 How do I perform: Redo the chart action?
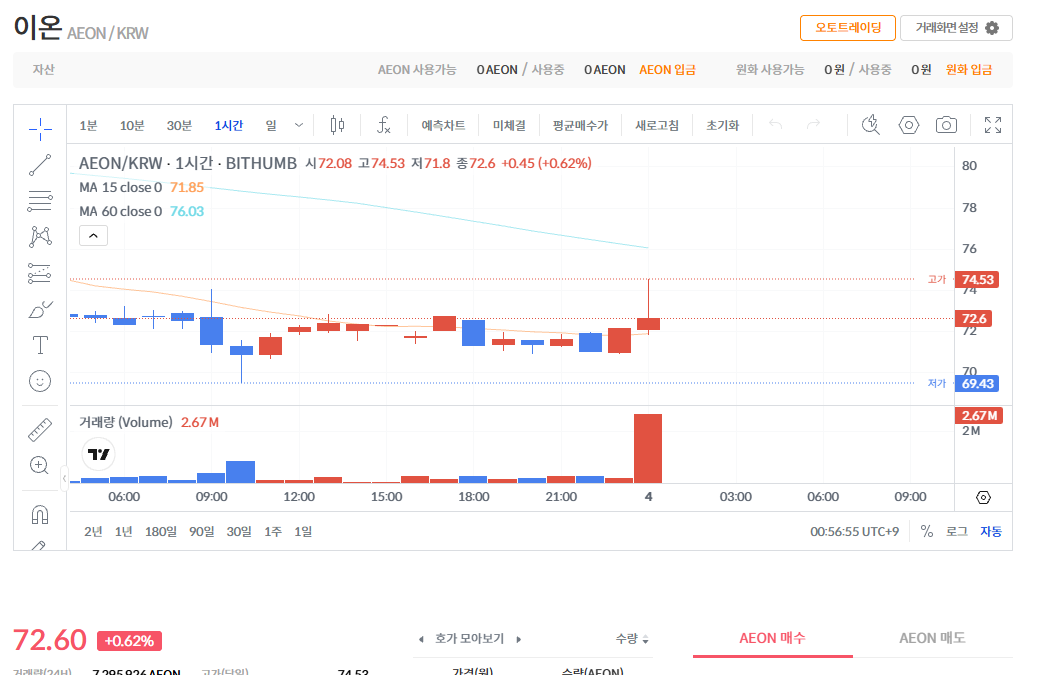click(813, 124)
